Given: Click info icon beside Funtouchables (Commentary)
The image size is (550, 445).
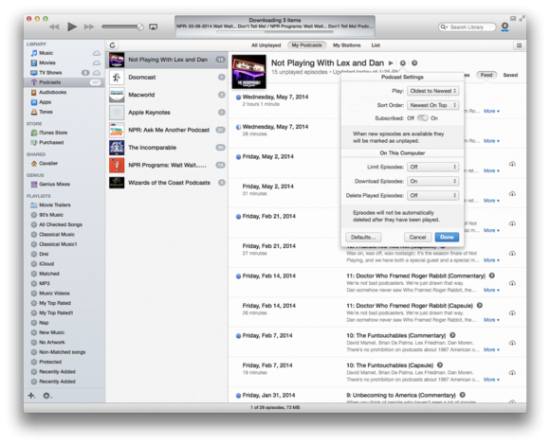Looking at the screenshot, I should click(x=453, y=335).
